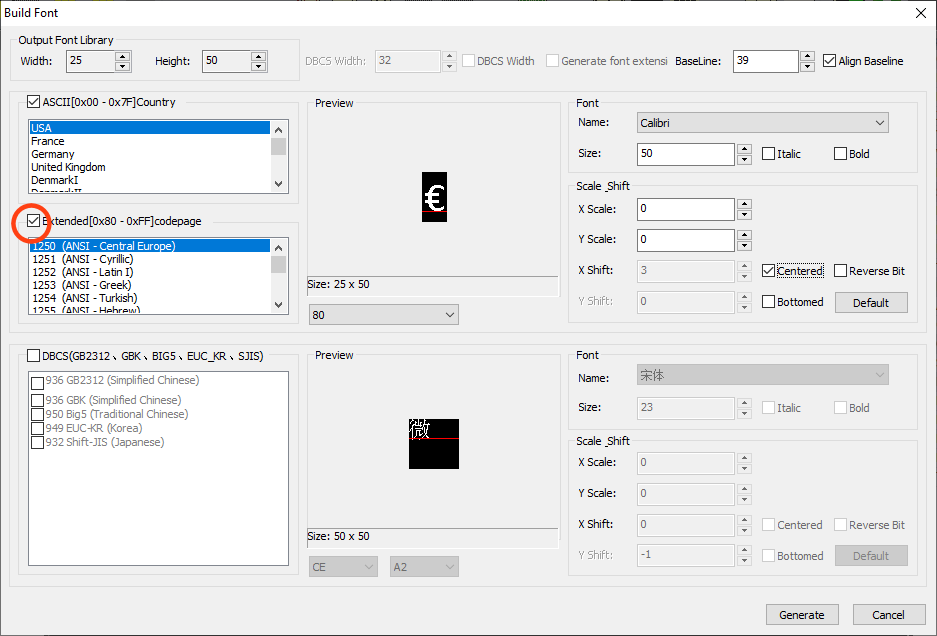The height and width of the screenshot is (636, 937).
Task: Decrease the font Size spinner value
Action: pos(743,159)
